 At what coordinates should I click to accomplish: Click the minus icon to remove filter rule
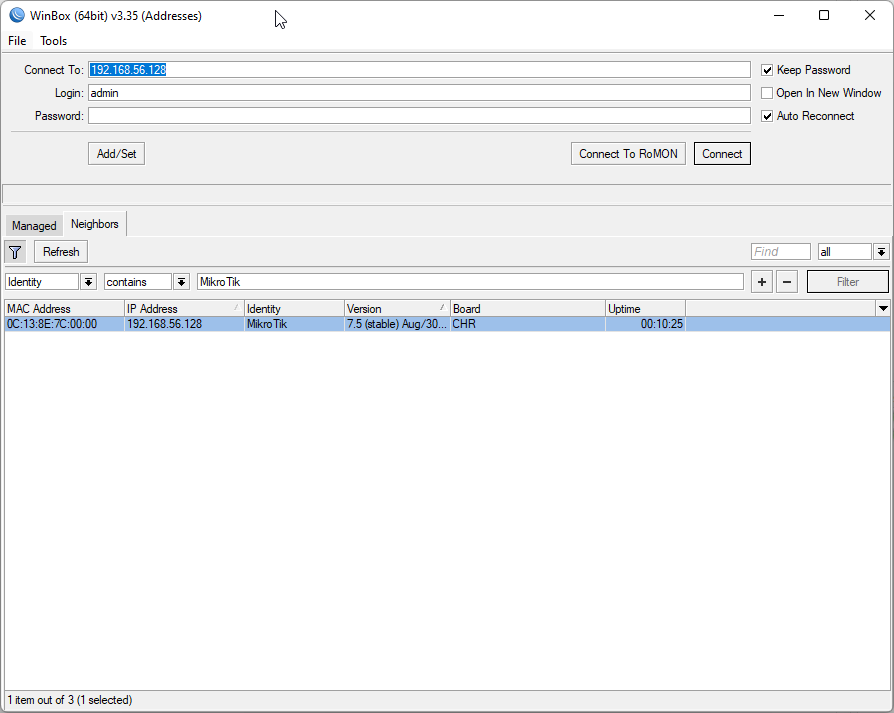(x=787, y=281)
